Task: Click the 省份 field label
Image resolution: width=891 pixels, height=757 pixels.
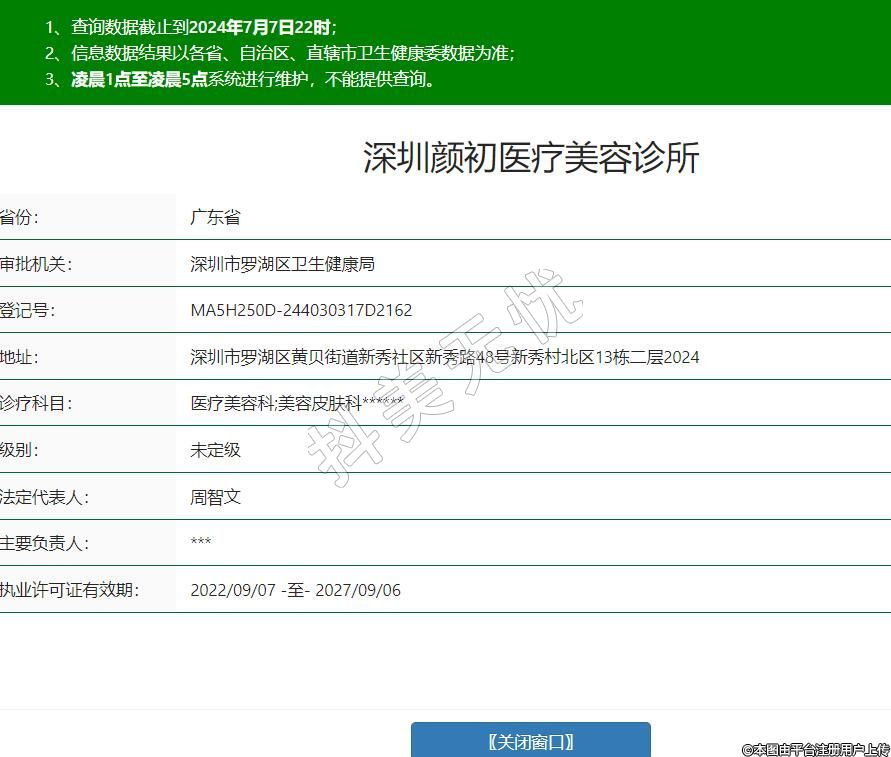Action: 20,217
